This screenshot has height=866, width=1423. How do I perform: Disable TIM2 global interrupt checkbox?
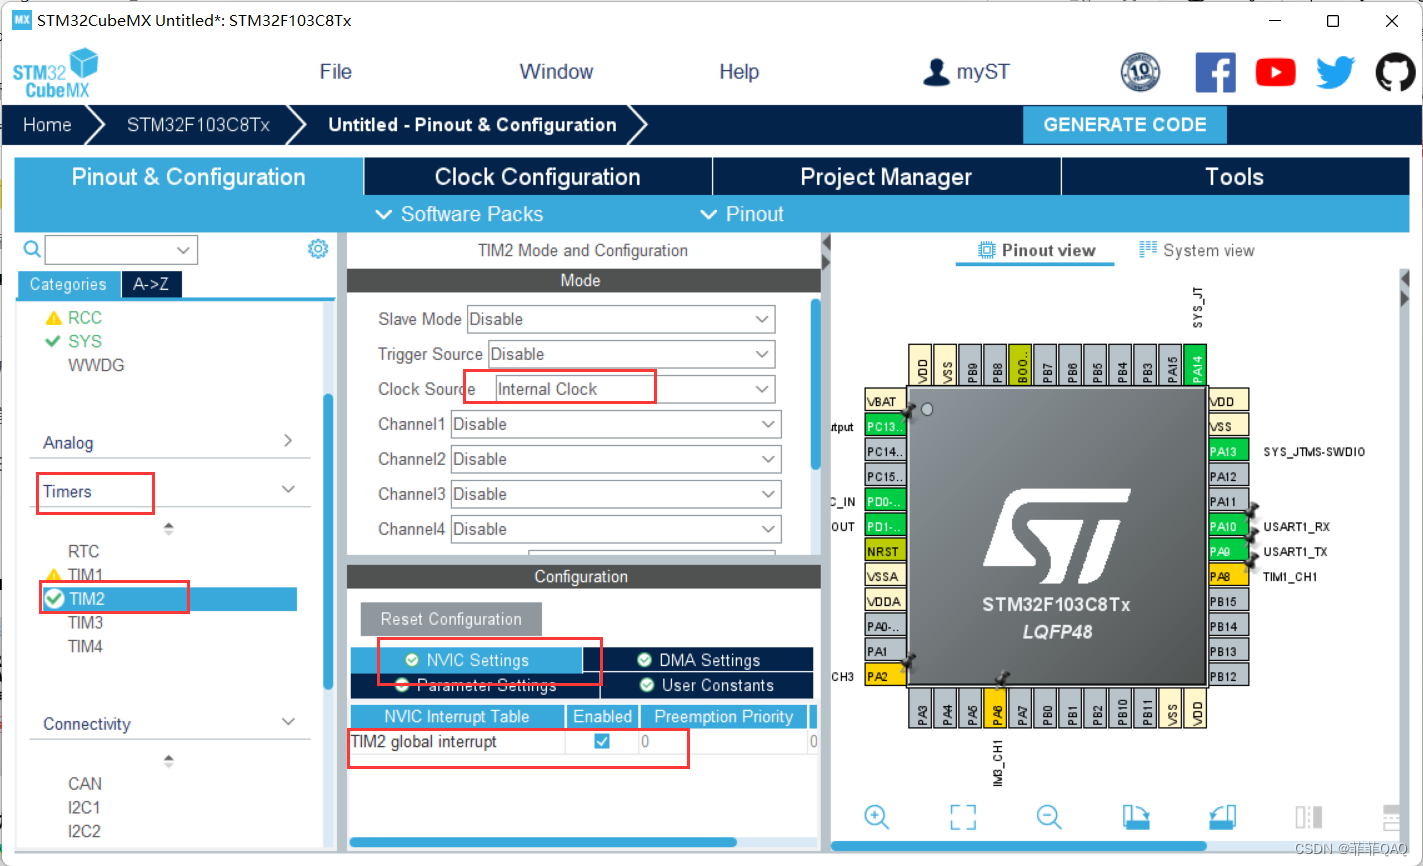602,741
